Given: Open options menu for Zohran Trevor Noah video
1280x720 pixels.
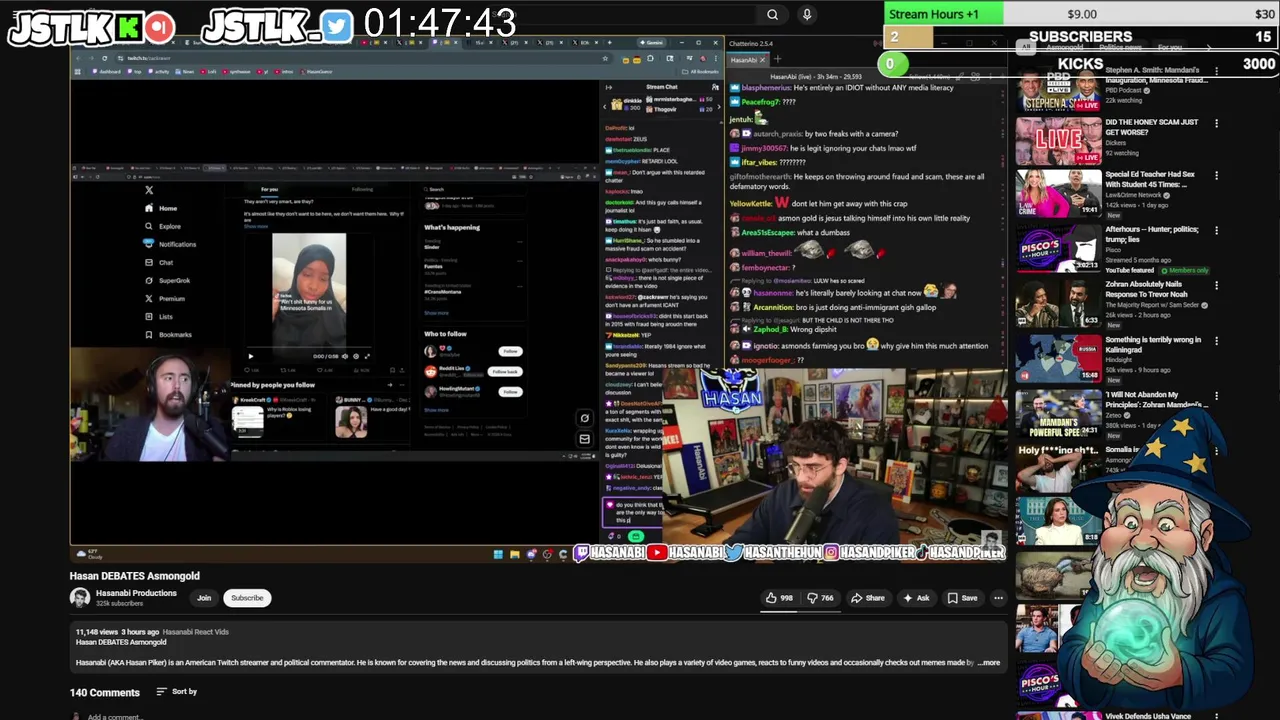Looking at the screenshot, I should coord(1216,285).
